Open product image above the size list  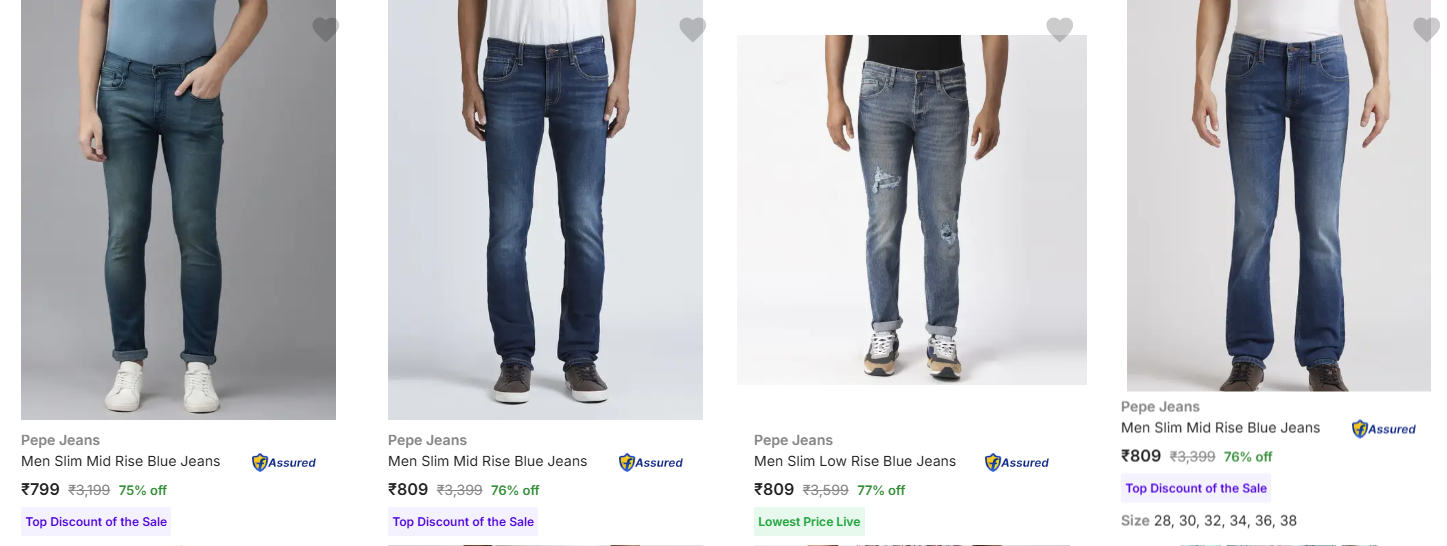point(1278,195)
